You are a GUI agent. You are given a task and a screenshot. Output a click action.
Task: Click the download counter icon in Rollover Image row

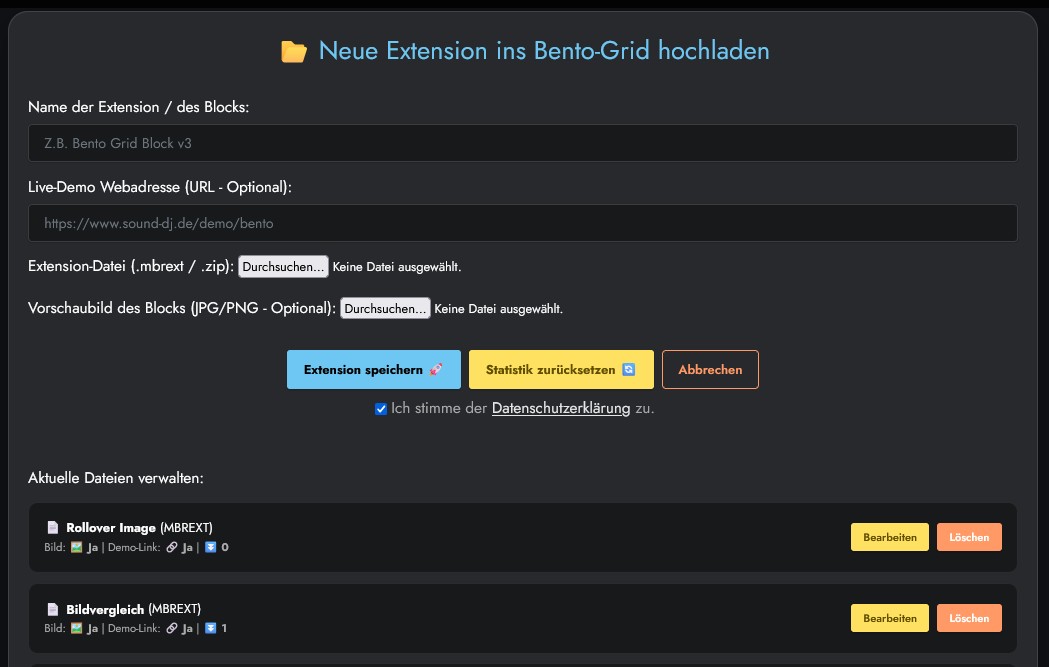(x=211, y=547)
